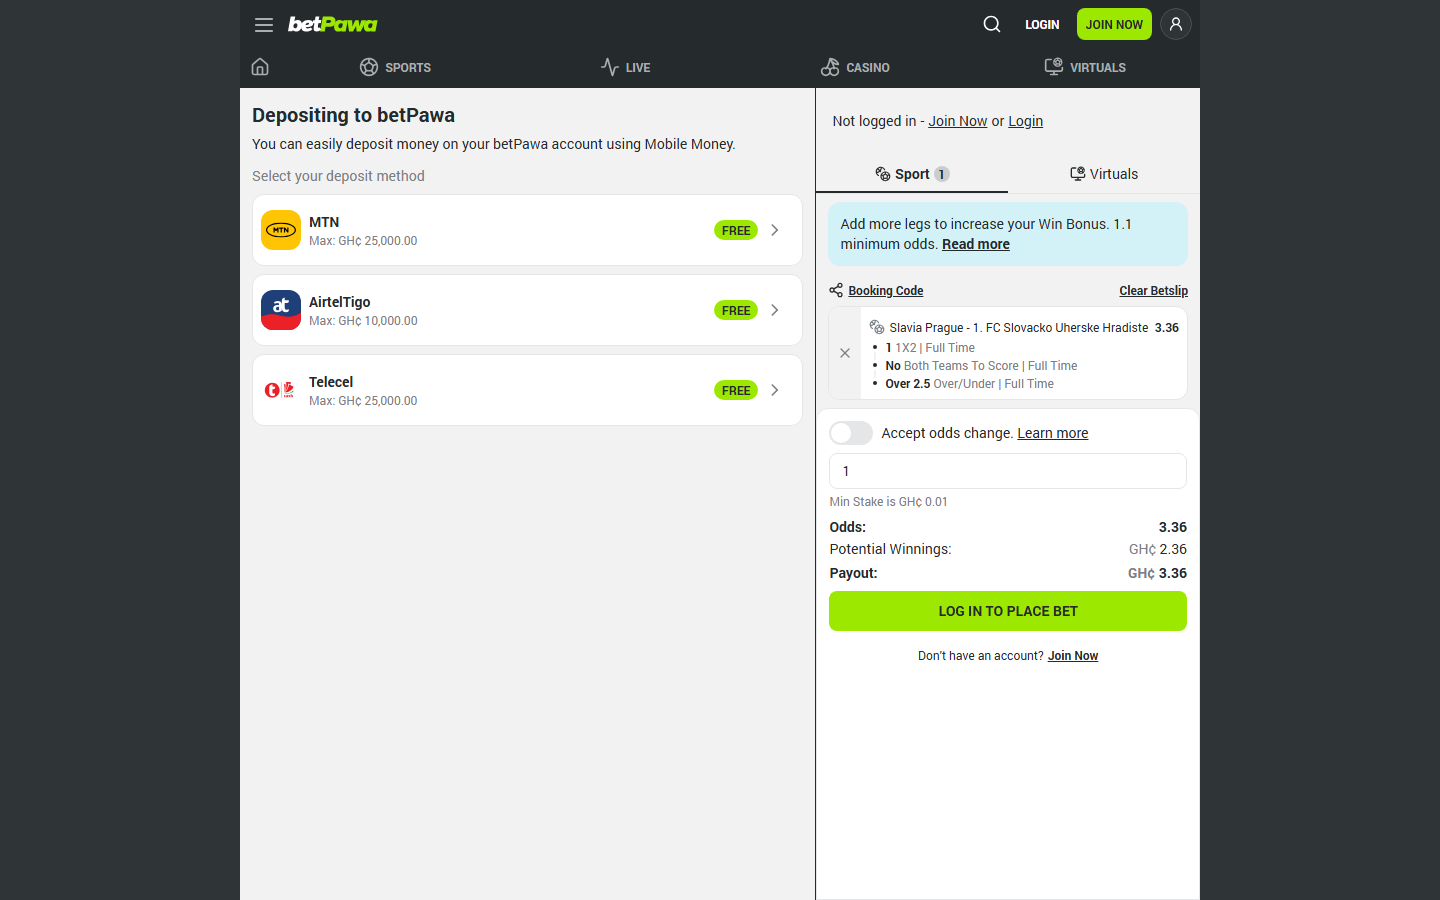This screenshot has height=900, width=1440.
Task: Click the Potential Winnings GH₵ 2.36 value
Action: point(1158,549)
